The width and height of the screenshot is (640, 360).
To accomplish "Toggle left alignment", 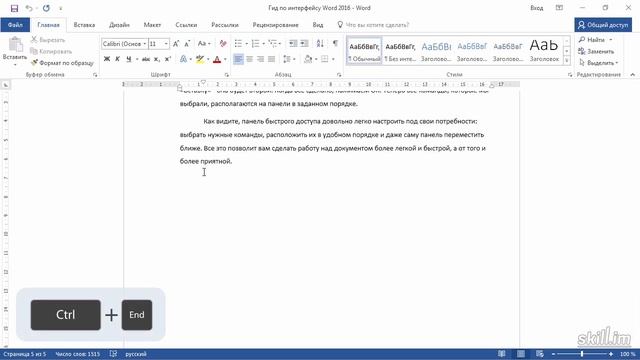I will coord(238,59).
